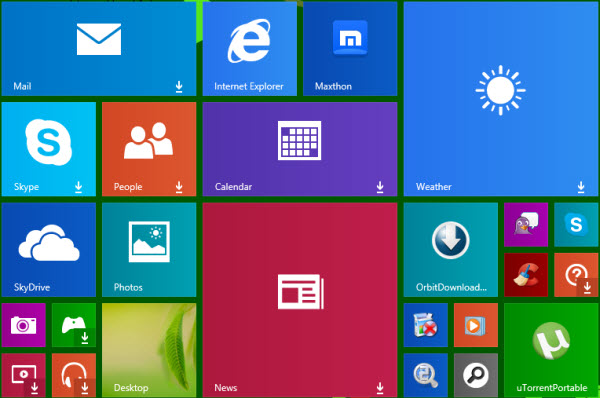The image size is (600, 398).
Task: Launch uTorrentPortable tile
Action: [551, 350]
